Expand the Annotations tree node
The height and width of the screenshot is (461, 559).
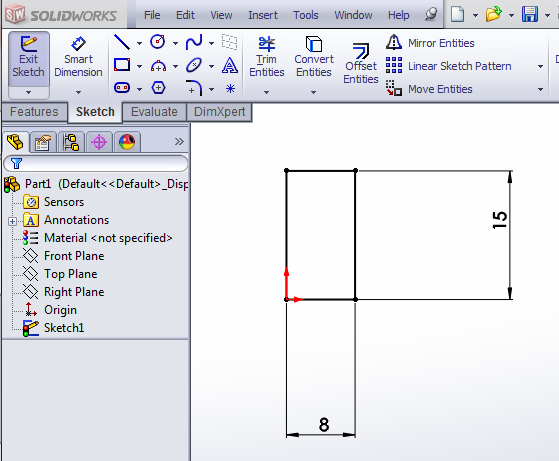click(x=12, y=221)
